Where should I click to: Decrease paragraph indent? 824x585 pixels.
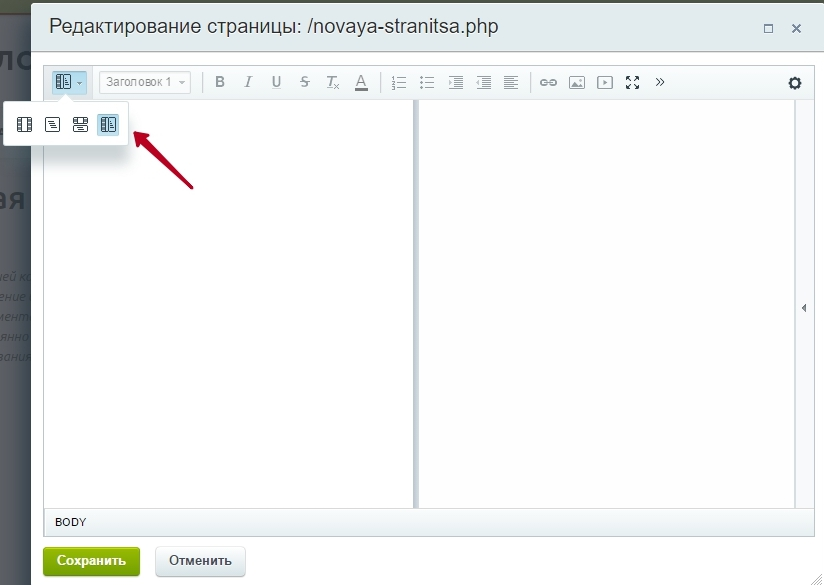click(x=483, y=83)
